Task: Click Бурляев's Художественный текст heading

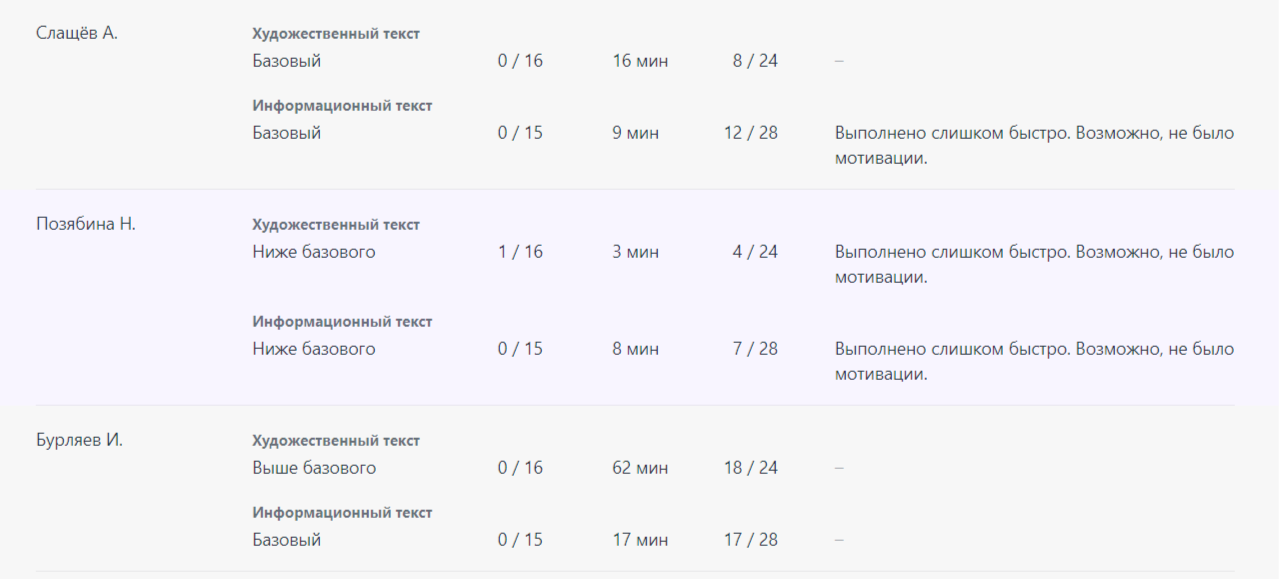Action: [x=336, y=441]
